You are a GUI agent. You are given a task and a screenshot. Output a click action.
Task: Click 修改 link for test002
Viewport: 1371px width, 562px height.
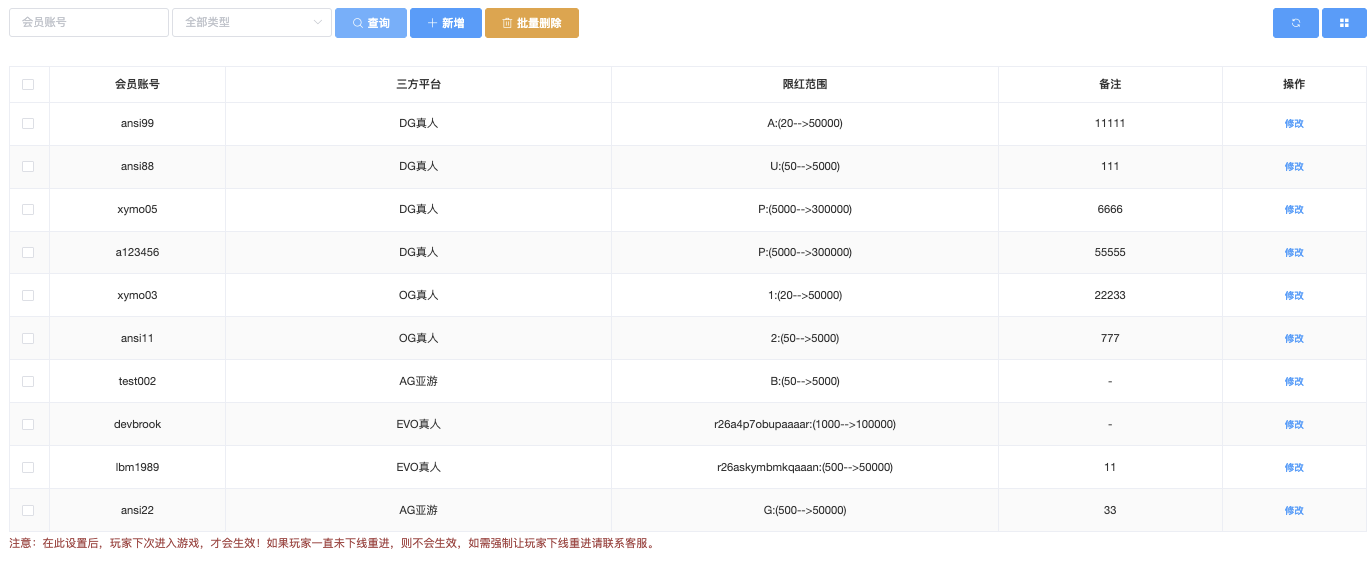1294,382
